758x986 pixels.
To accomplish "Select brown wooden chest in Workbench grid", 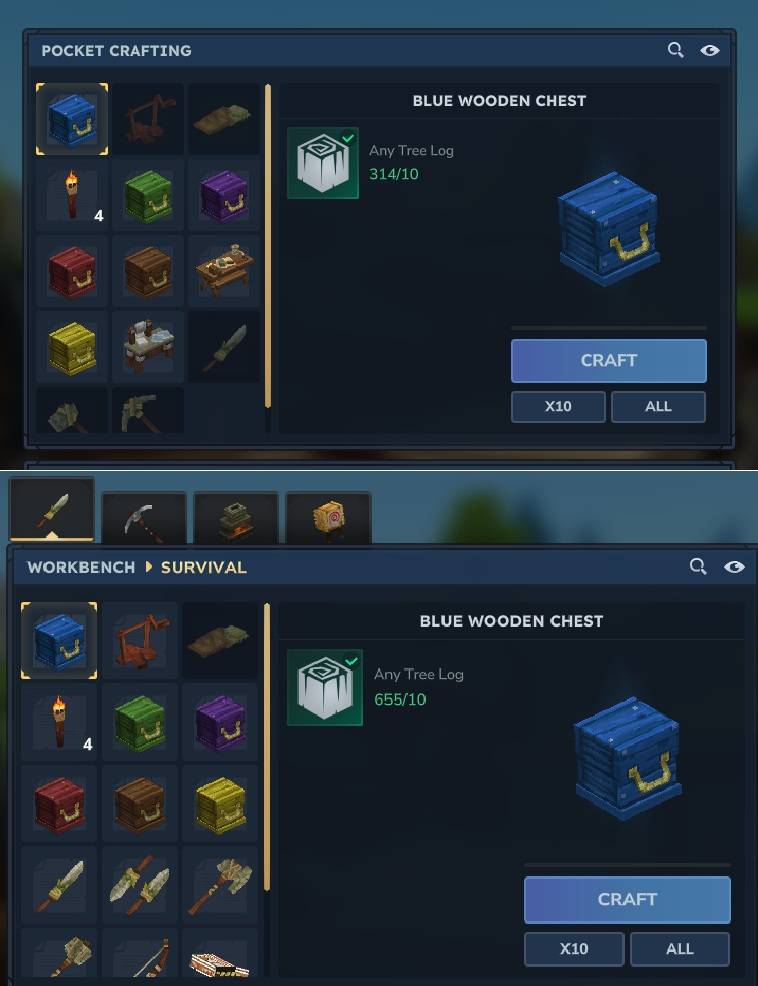I will point(140,804).
